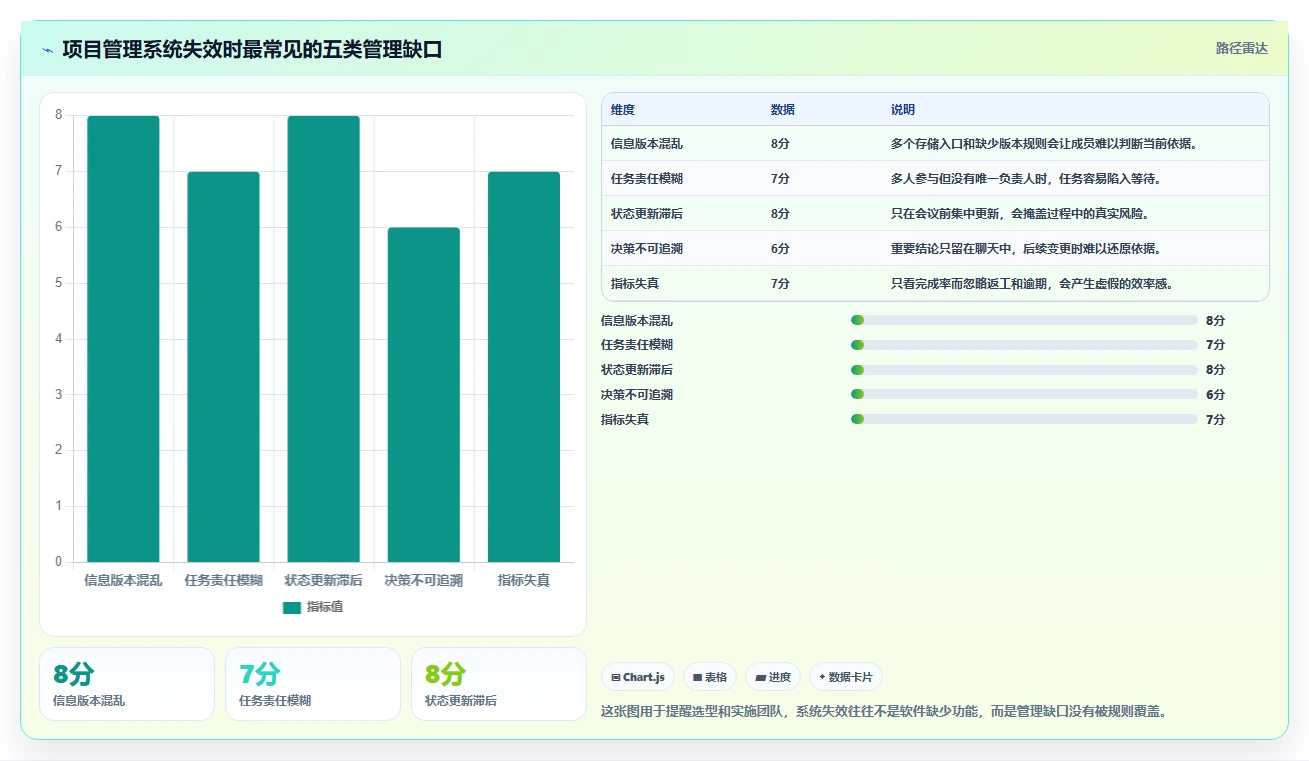The image size is (1309, 761).
Task: Click the Chart.js tag
Action: pos(638,677)
